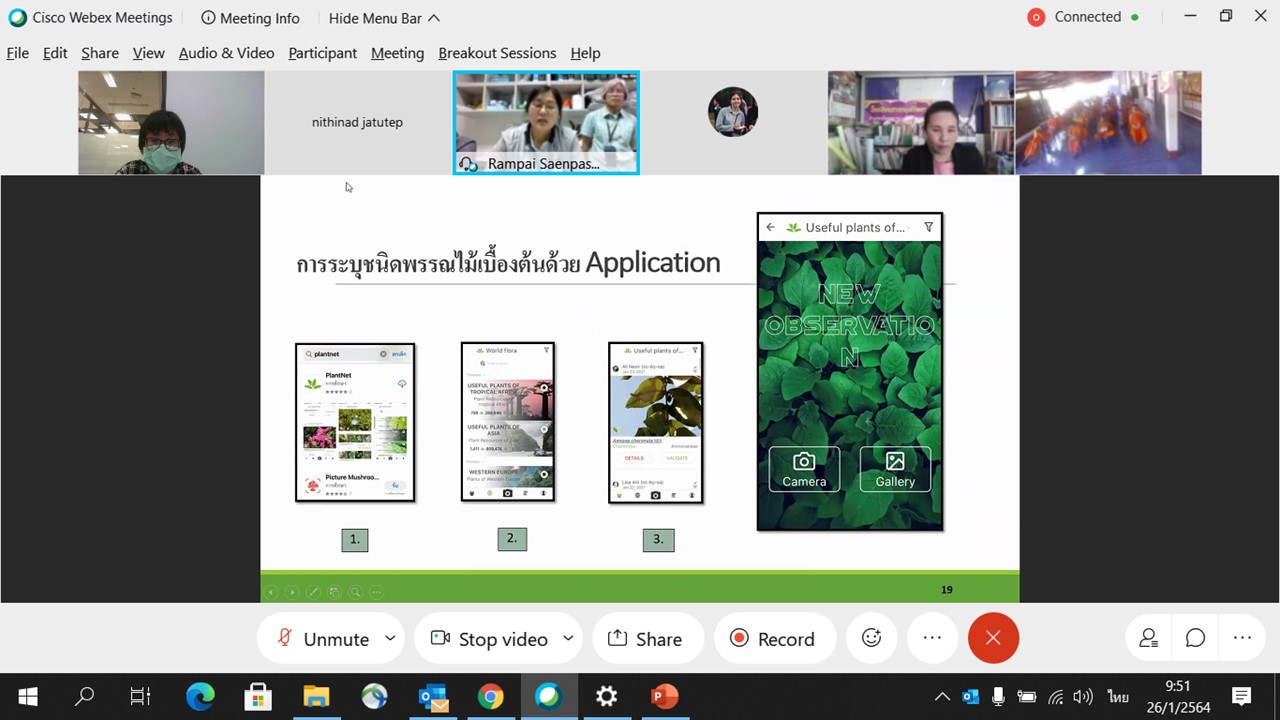Show hidden system tray icons
The width and height of the screenshot is (1280, 720).
[942, 697]
